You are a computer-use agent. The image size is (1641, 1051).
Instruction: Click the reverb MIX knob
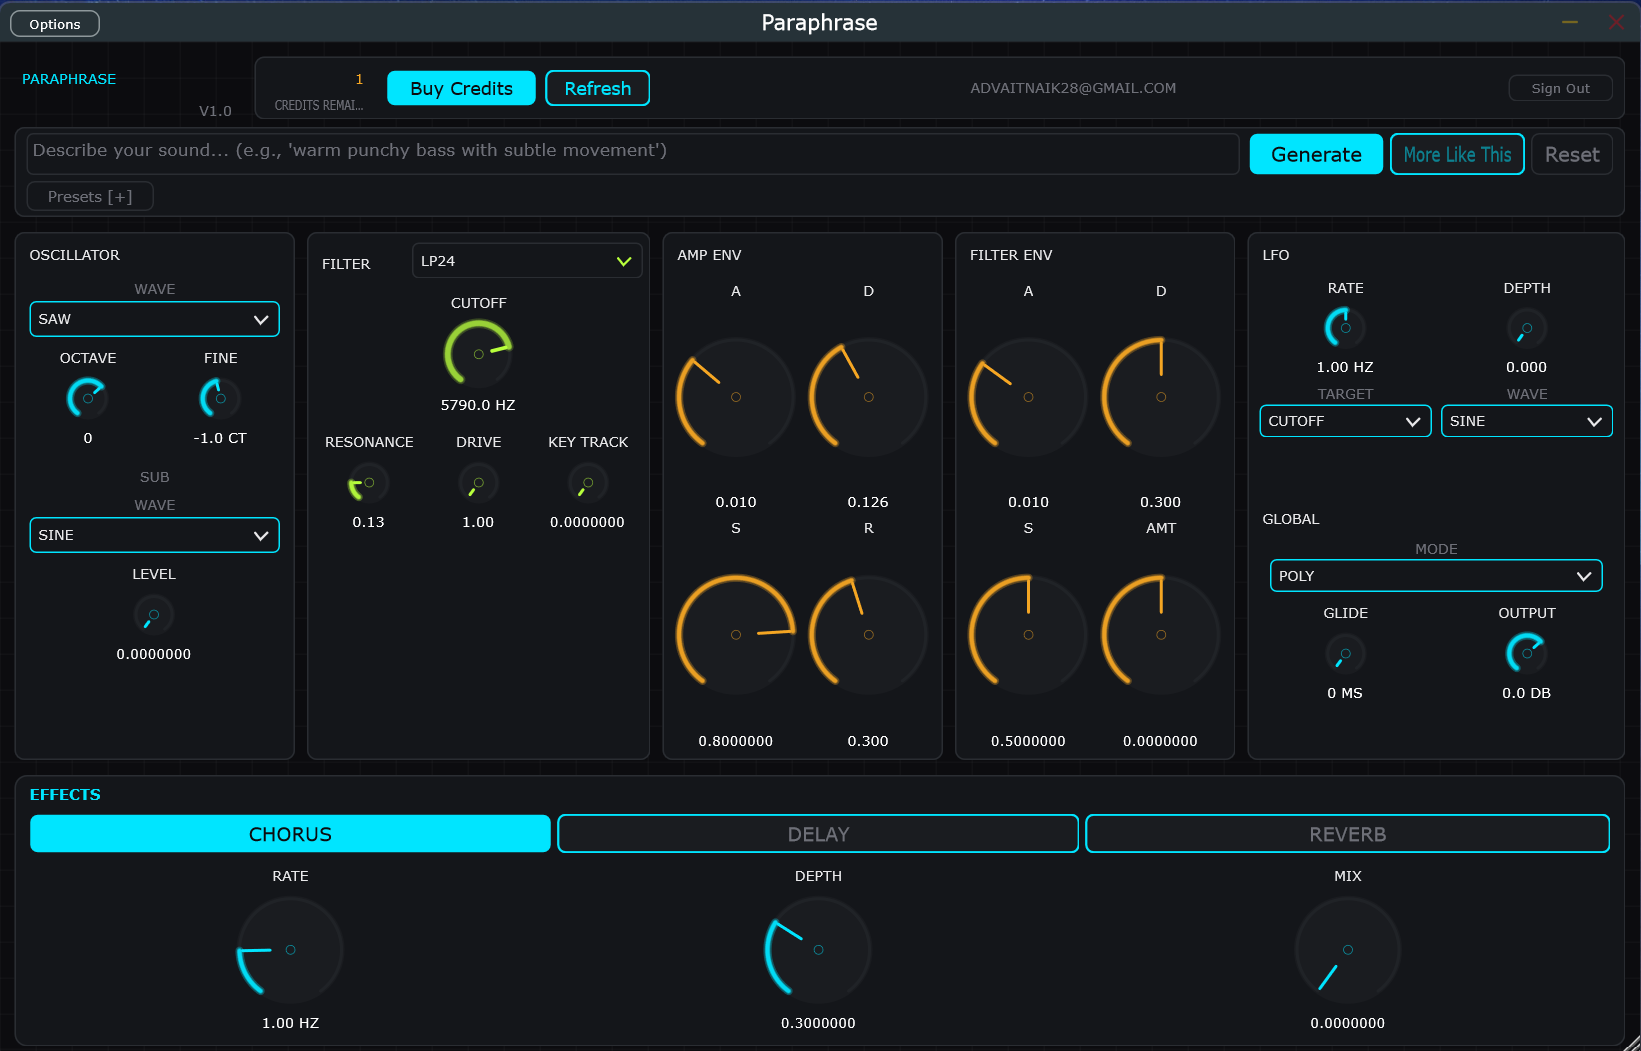coord(1347,950)
